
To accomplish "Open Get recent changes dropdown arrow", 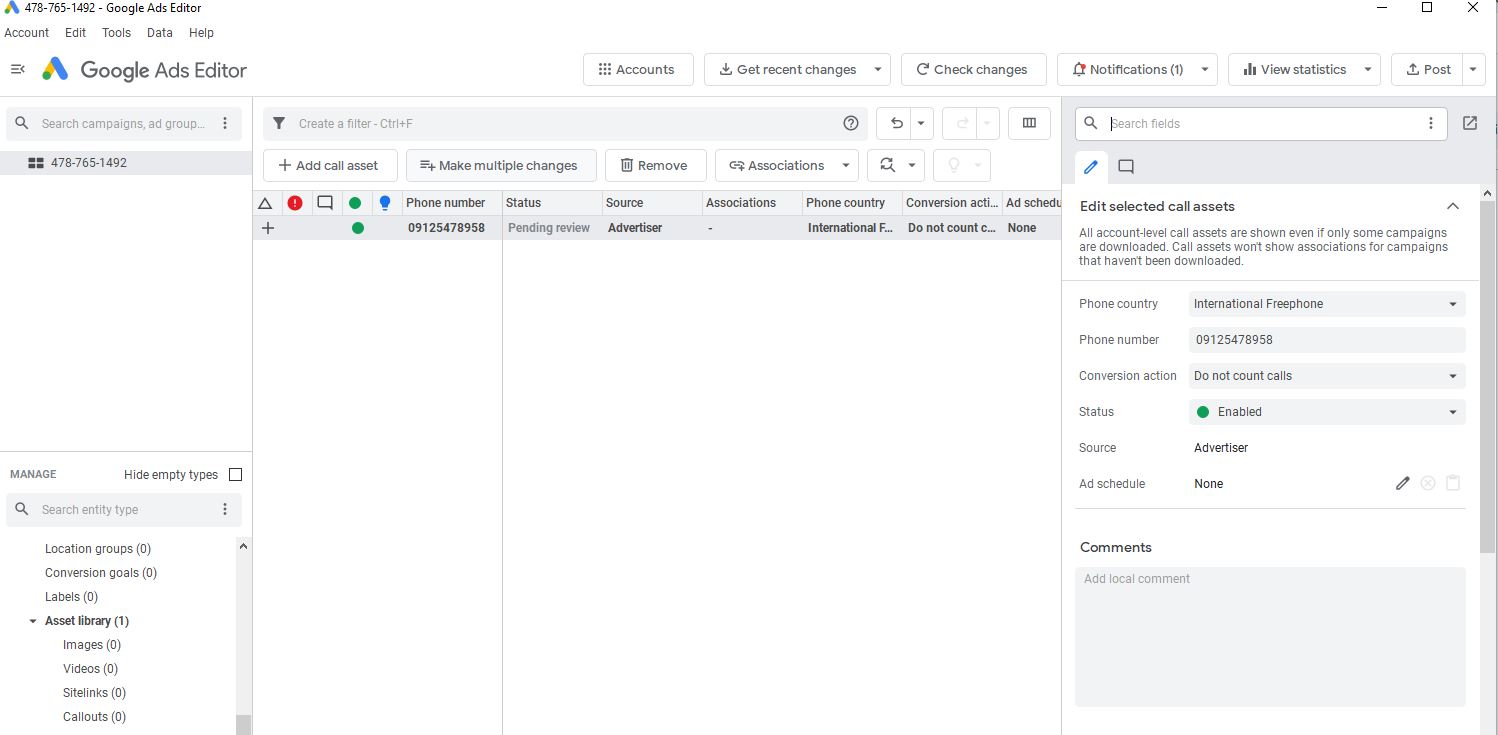I will point(878,70).
